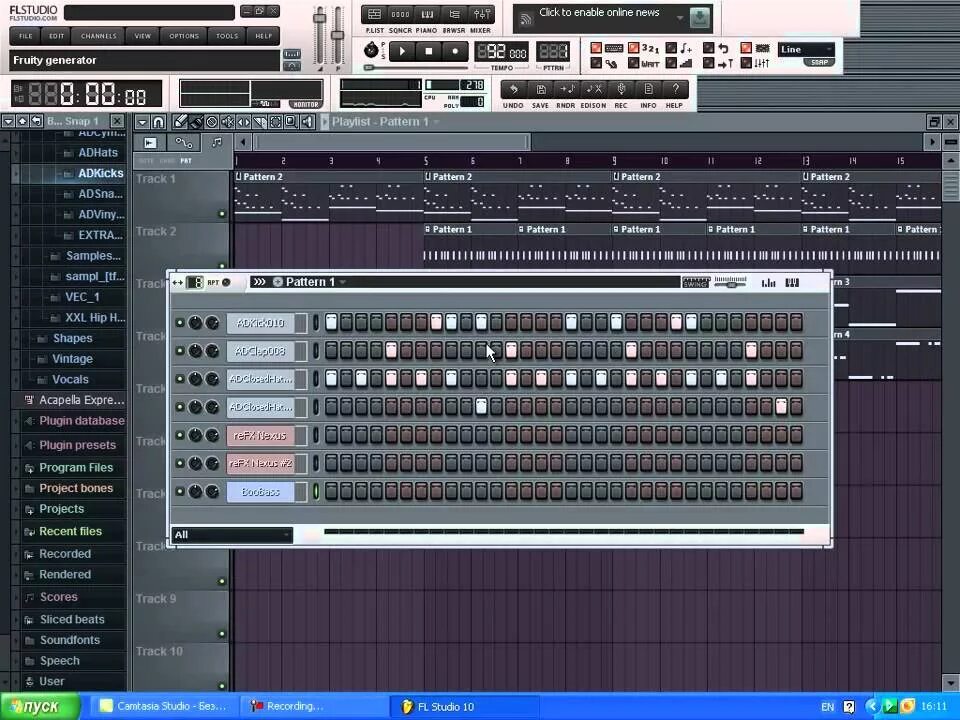Choose the Playback speaker tool in Playlist
The image size is (960, 720).
307,121
